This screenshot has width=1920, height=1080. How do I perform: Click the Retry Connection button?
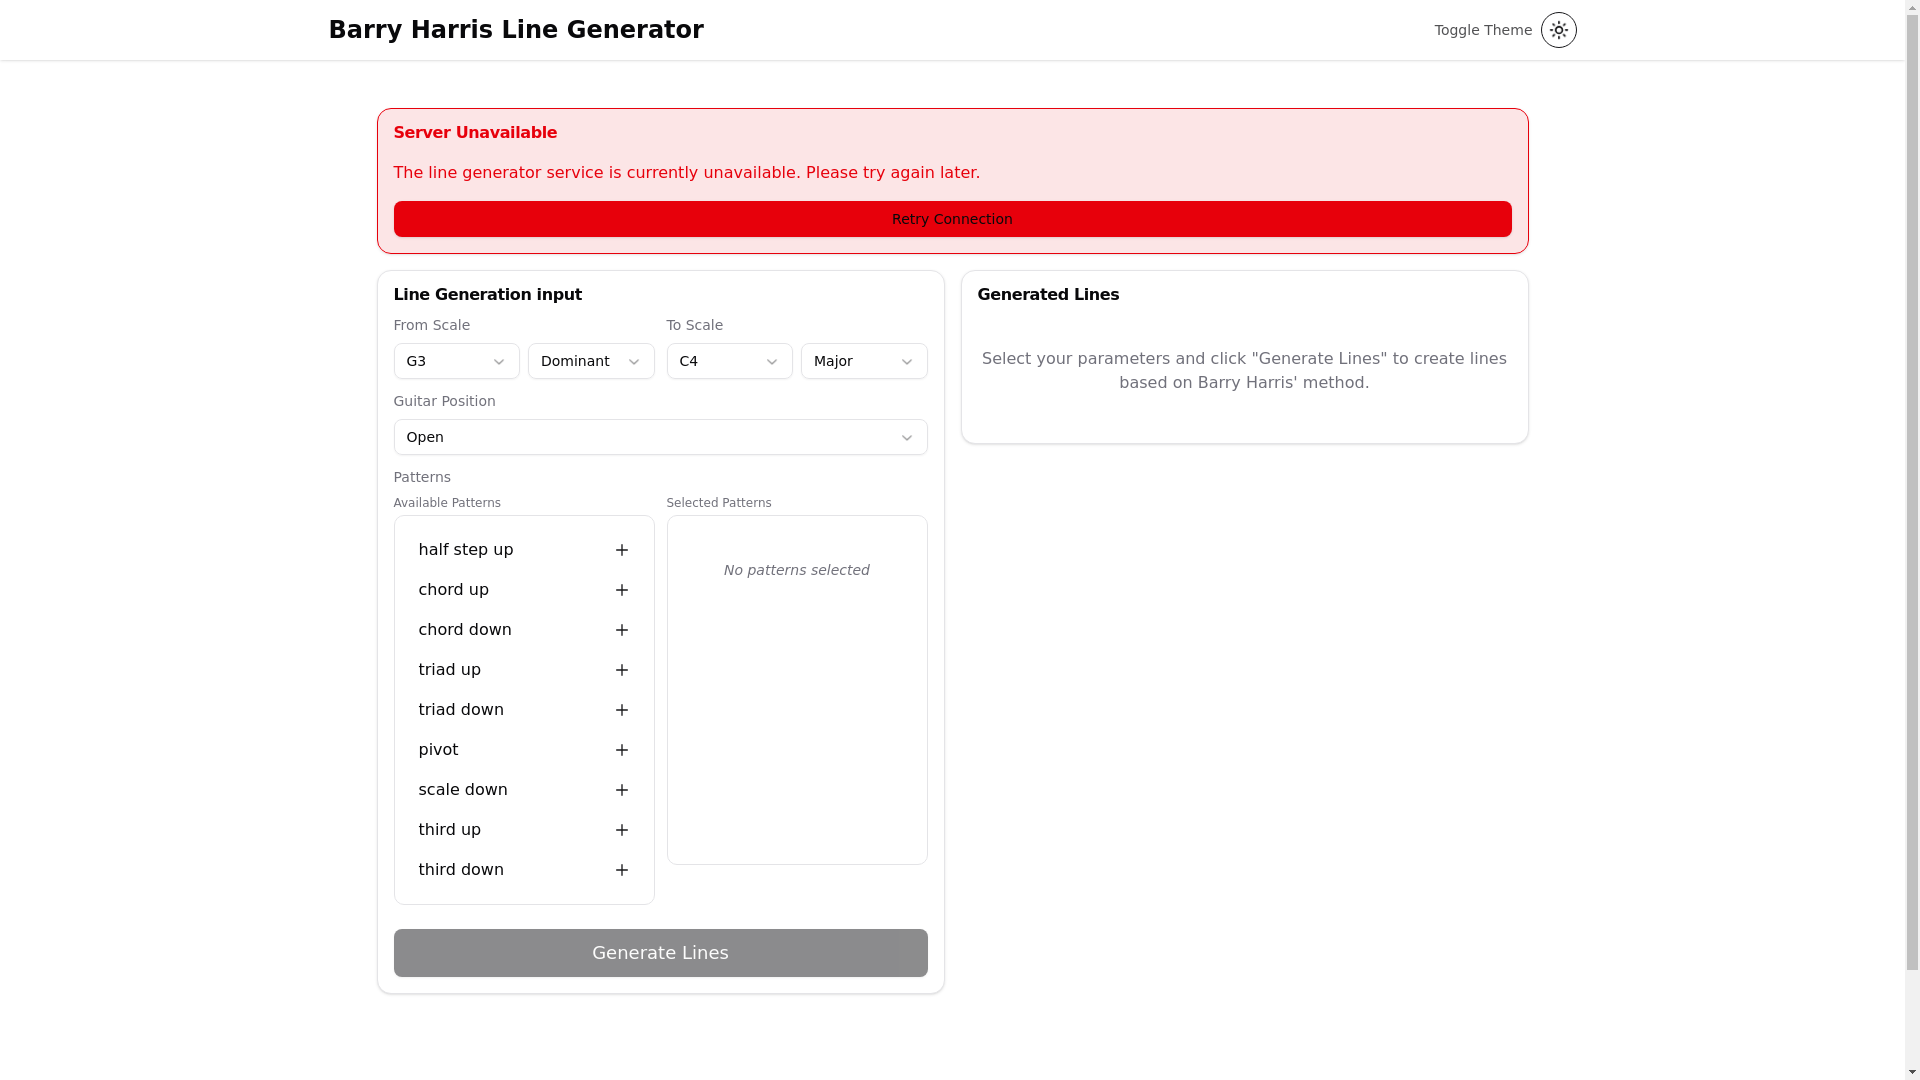[x=952, y=219]
